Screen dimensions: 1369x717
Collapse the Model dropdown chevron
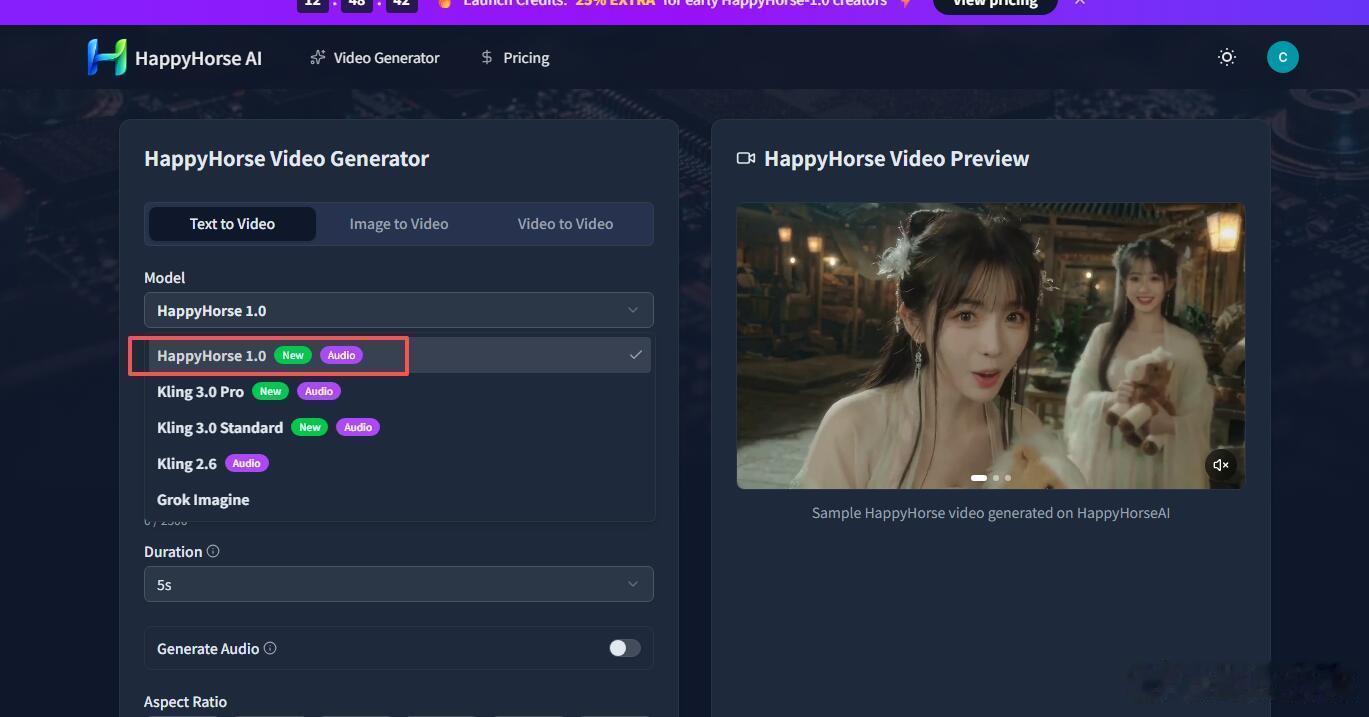click(632, 310)
